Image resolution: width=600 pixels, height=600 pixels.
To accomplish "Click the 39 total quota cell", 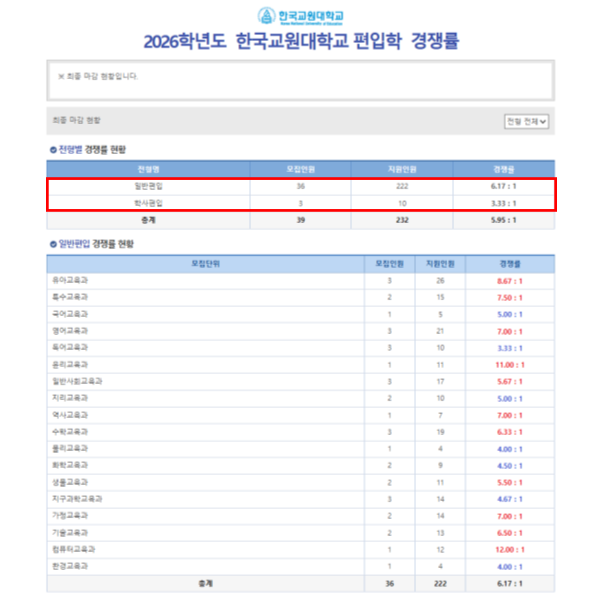I will coord(301,220).
